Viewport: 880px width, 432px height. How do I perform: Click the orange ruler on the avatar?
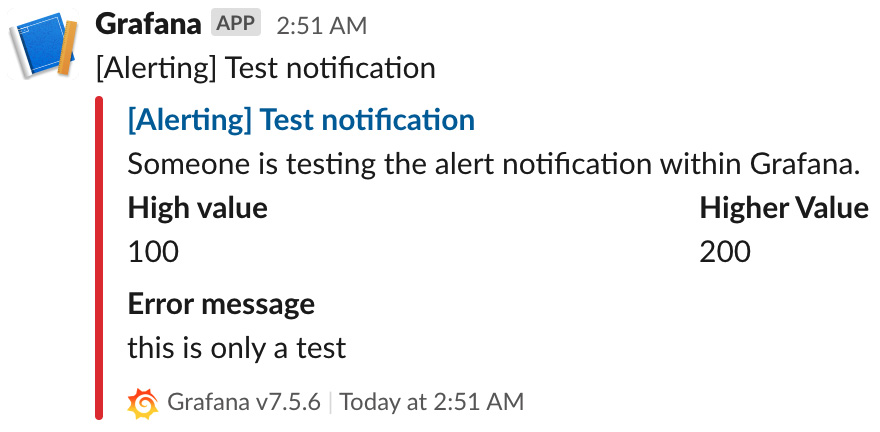pyautogui.click(x=68, y=48)
